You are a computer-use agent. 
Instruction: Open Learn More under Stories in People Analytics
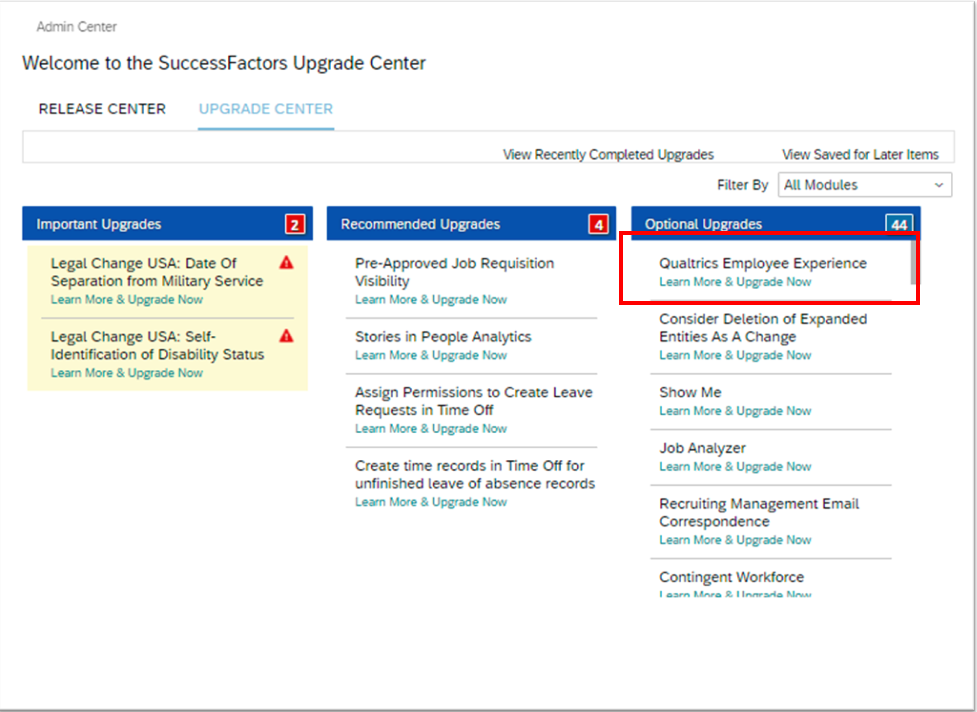pos(431,355)
